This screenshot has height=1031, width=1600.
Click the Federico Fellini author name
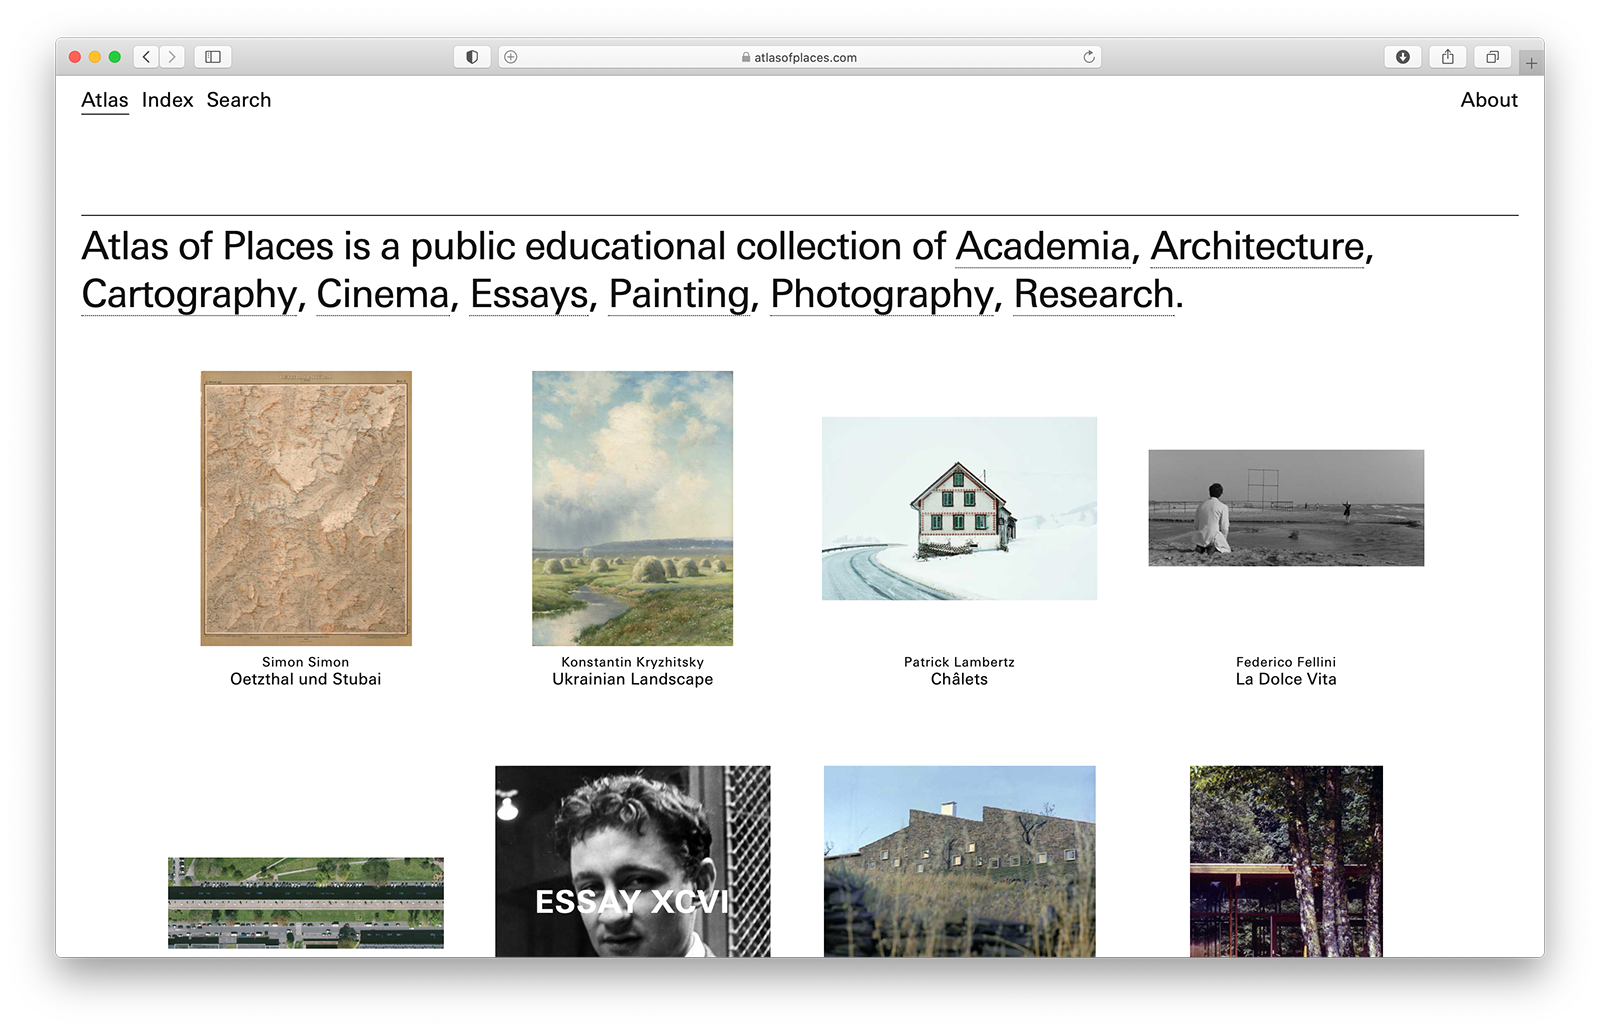coord(1286,662)
